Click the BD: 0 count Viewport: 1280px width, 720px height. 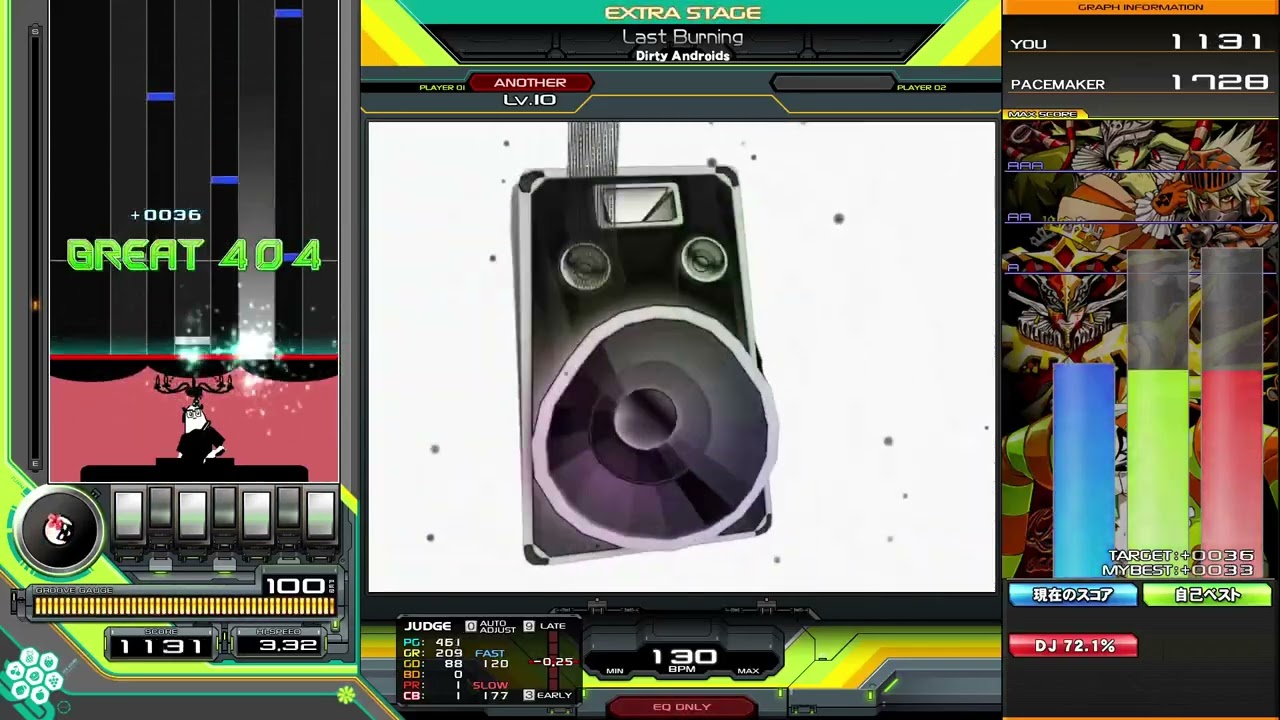coord(433,675)
